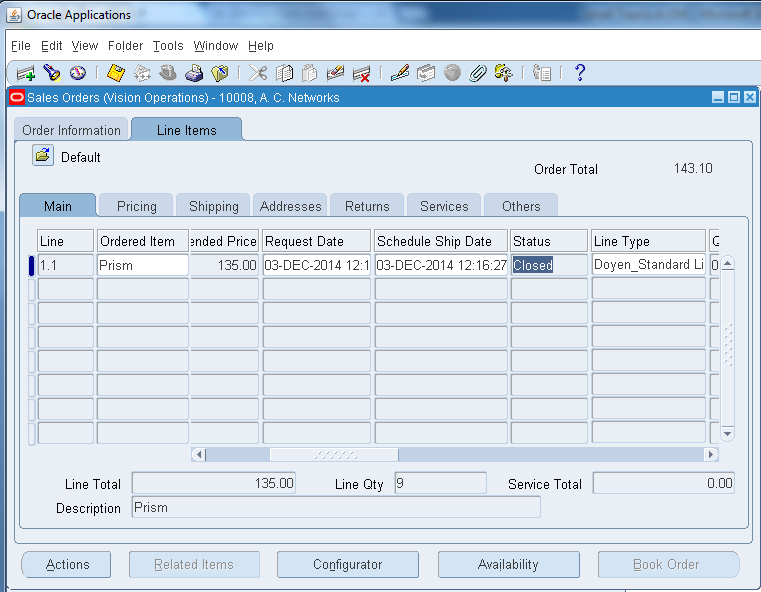Click the Closed status cell
The width and height of the screenshot is (761, 592).
tap(549, 265)
